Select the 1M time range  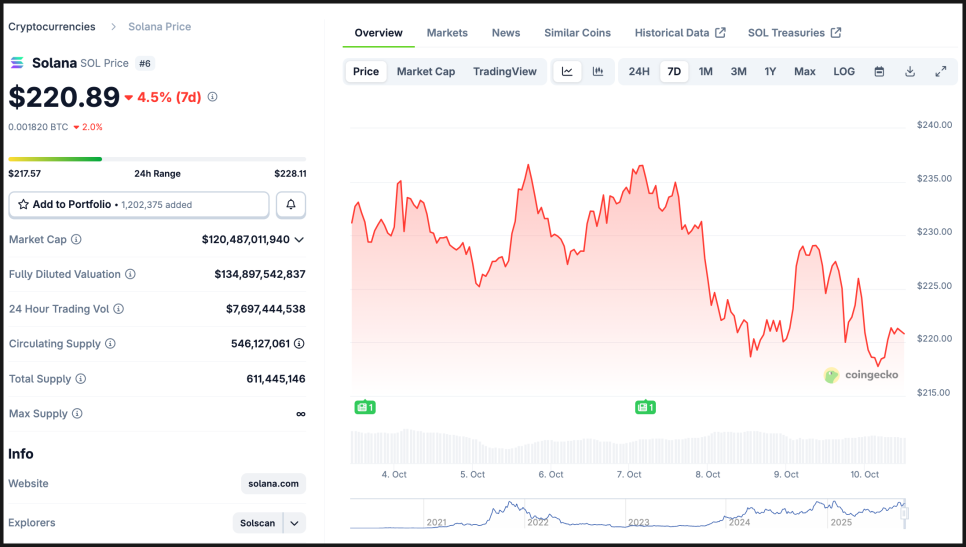pyautogui.click(x=706, y=72)
